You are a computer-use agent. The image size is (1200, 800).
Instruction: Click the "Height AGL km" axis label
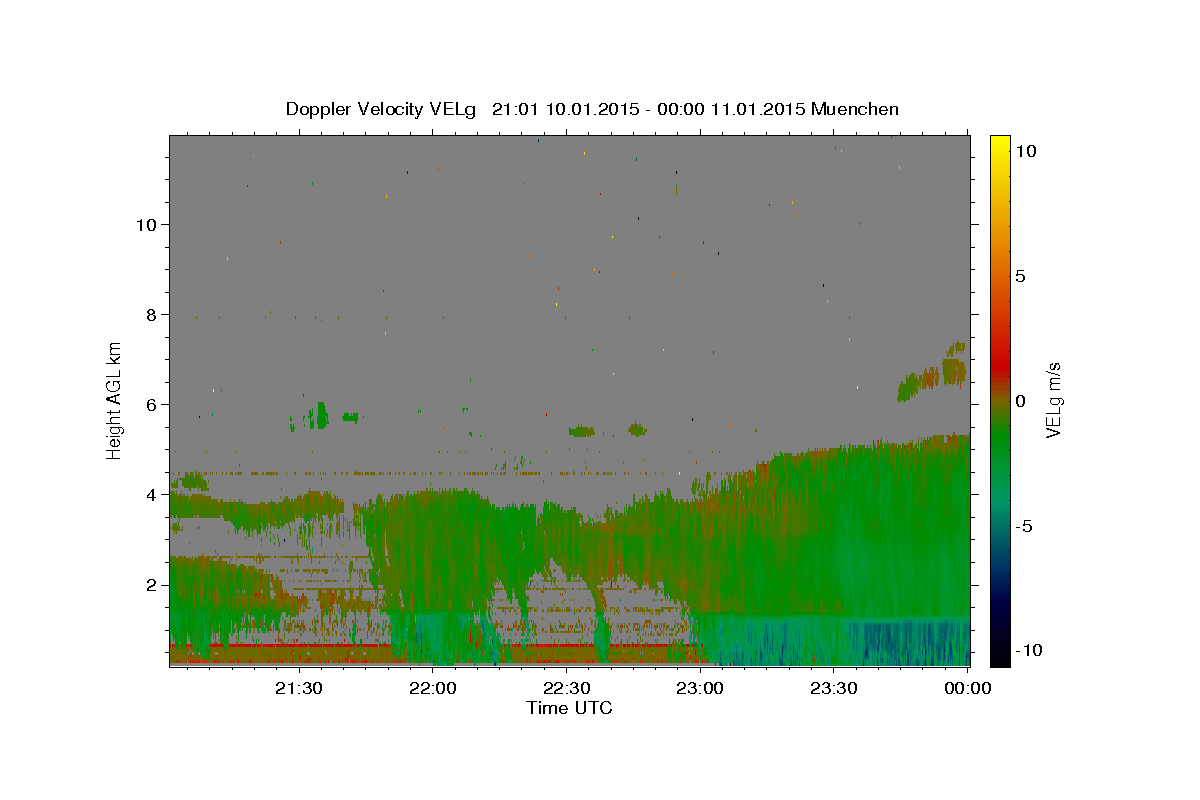(115, 400)
